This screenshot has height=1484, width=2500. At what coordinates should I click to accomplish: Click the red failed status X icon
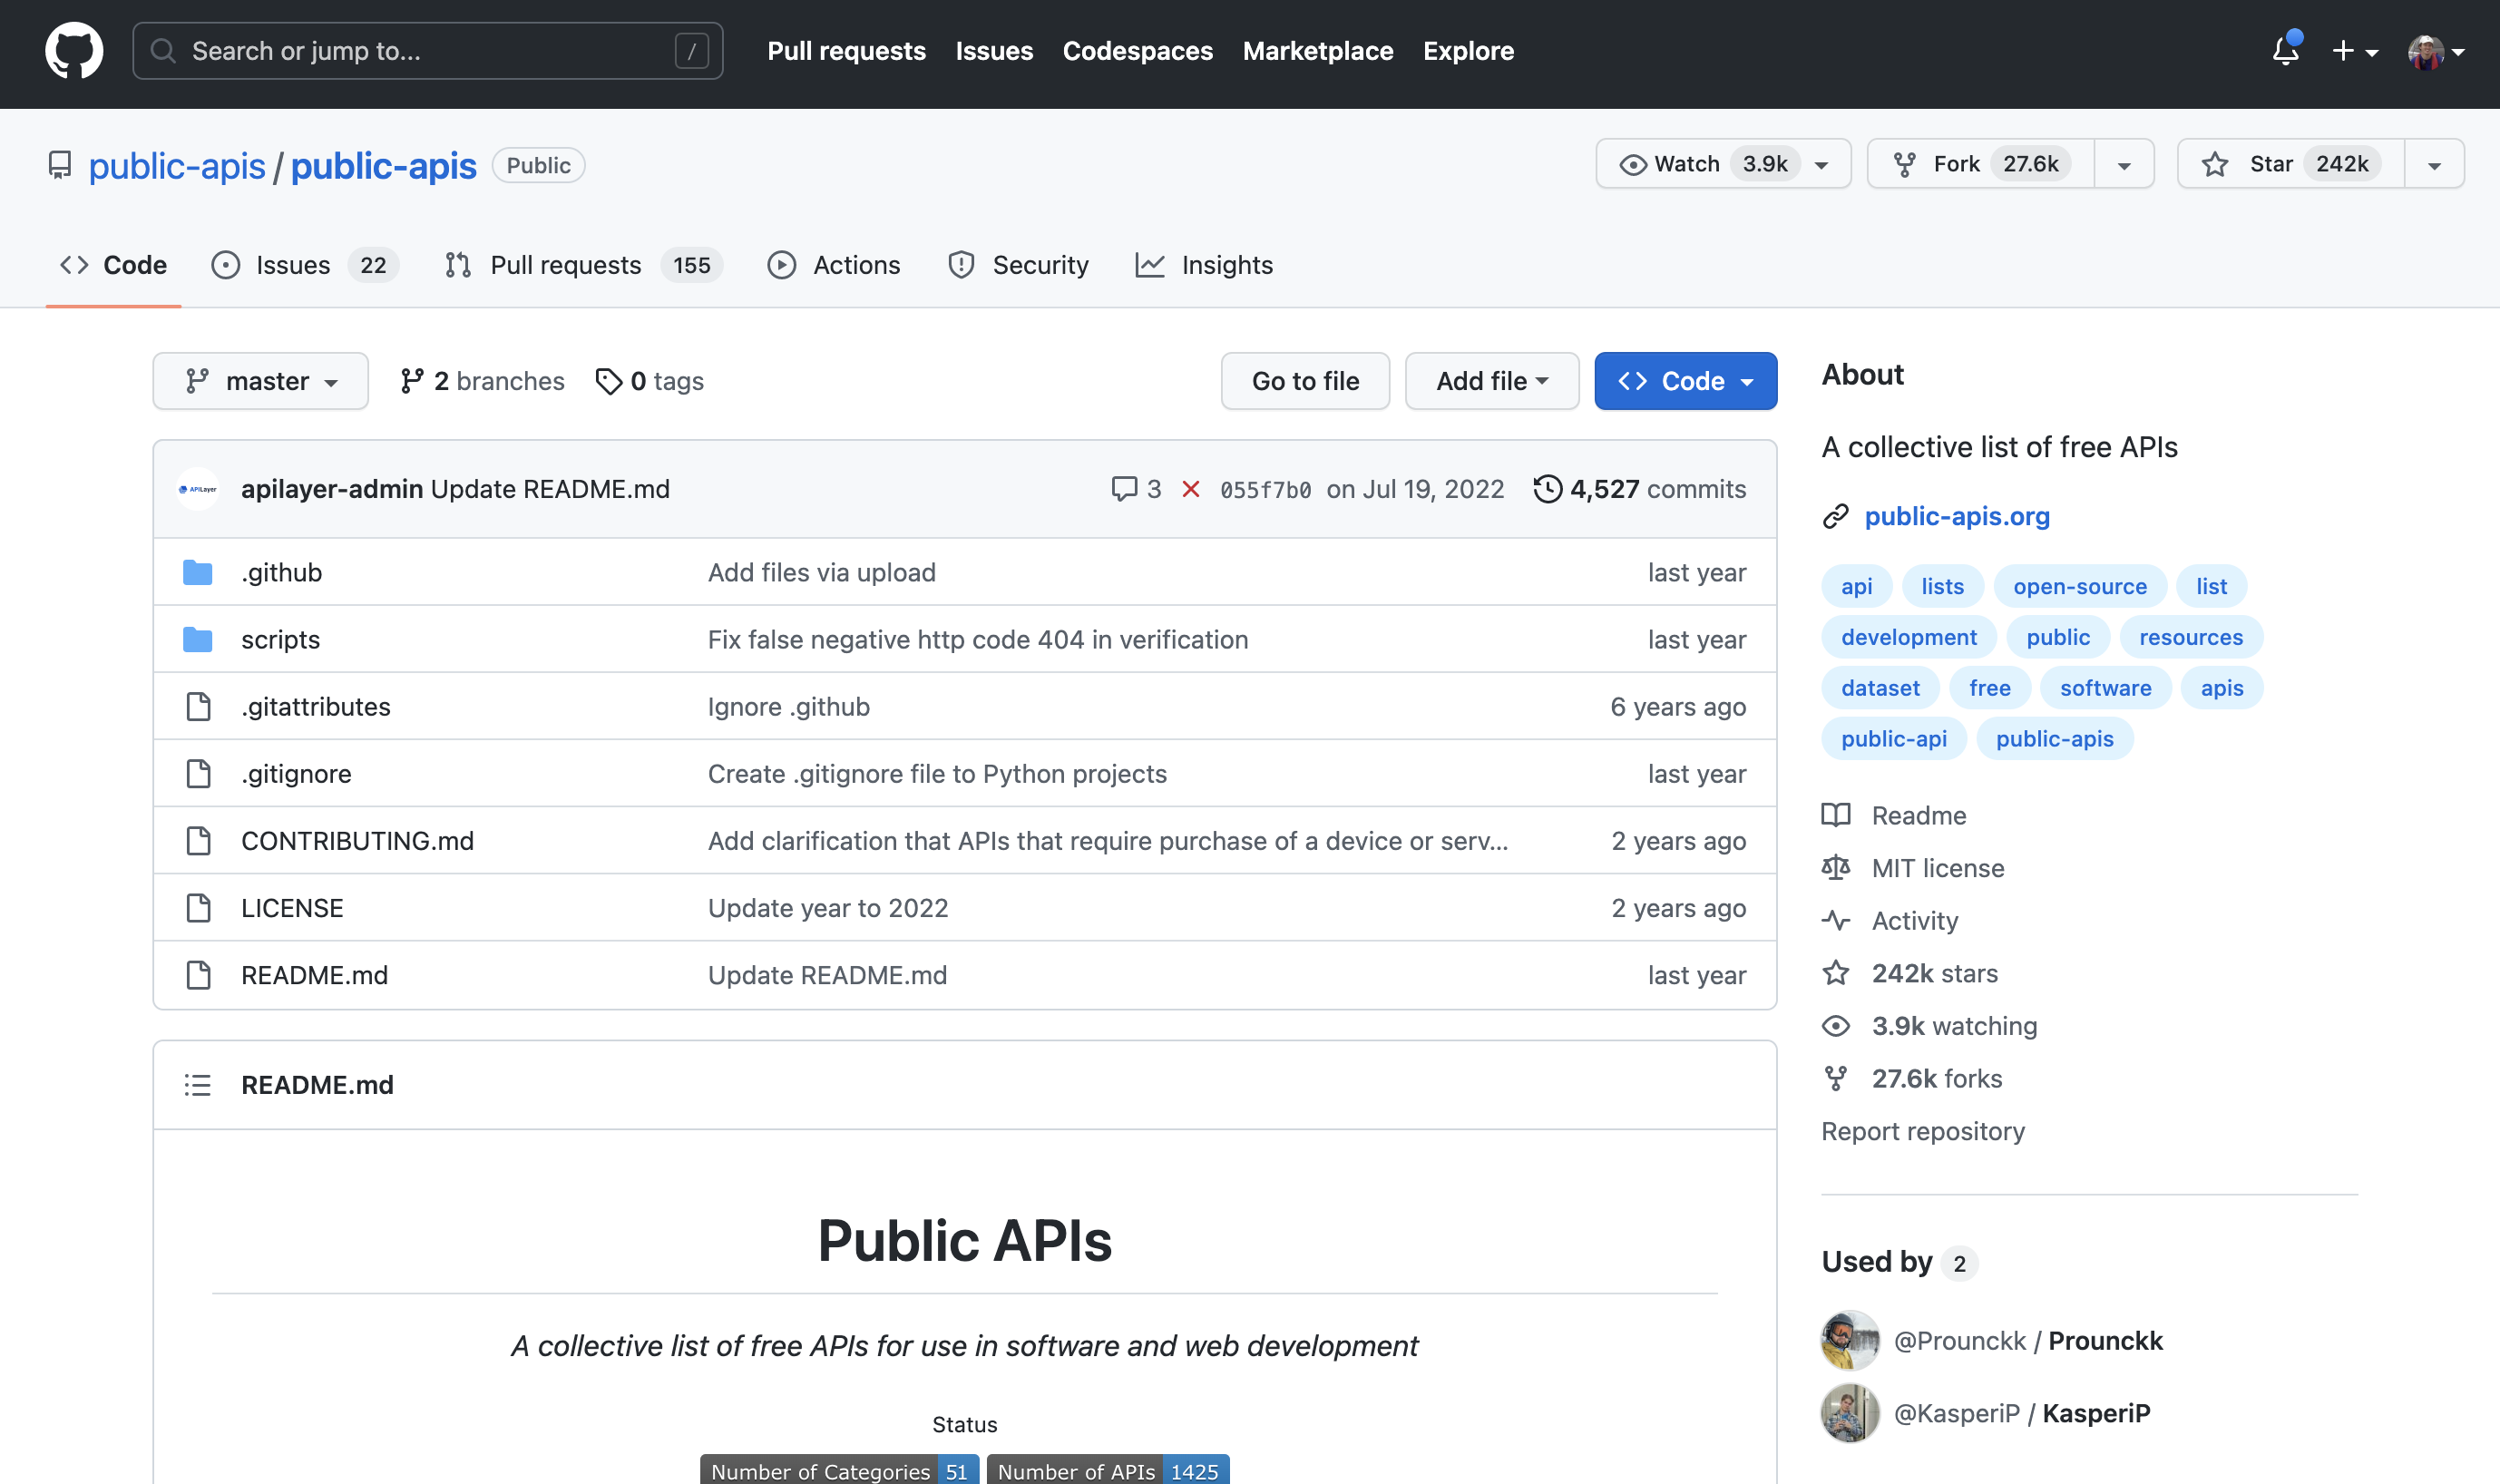pos(1191,489)
